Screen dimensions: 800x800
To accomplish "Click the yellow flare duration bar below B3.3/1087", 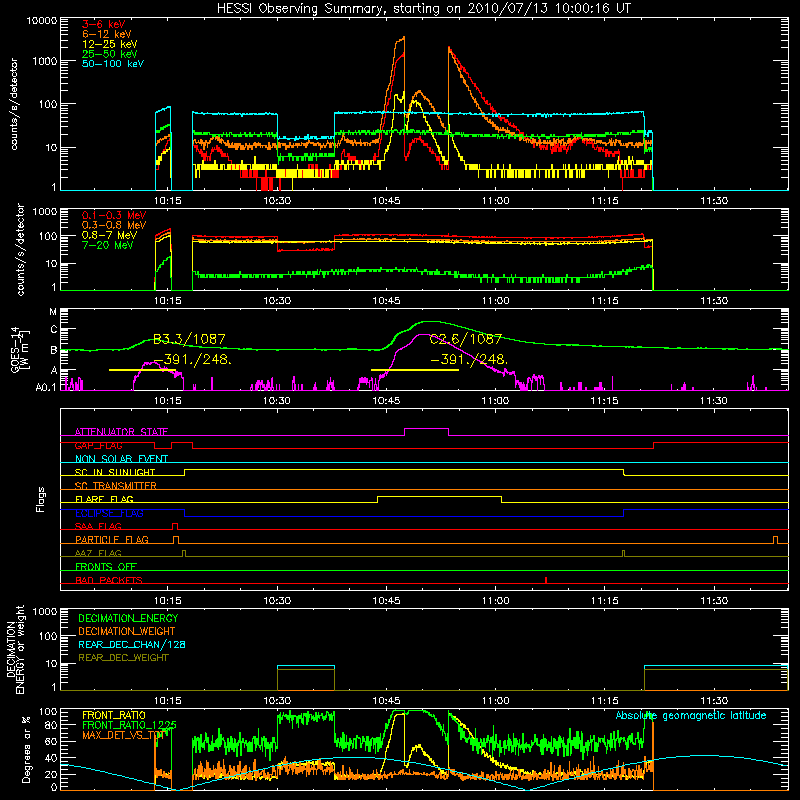I will pos(142,370).
